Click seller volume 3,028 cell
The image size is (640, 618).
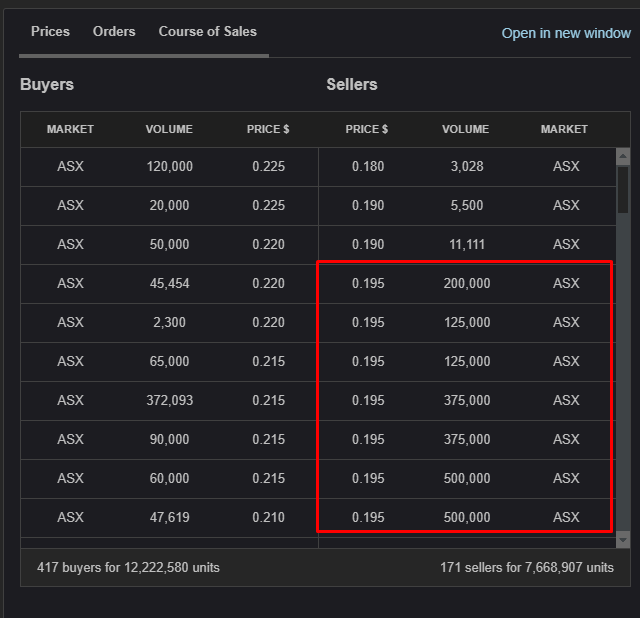tap(466, 166)
